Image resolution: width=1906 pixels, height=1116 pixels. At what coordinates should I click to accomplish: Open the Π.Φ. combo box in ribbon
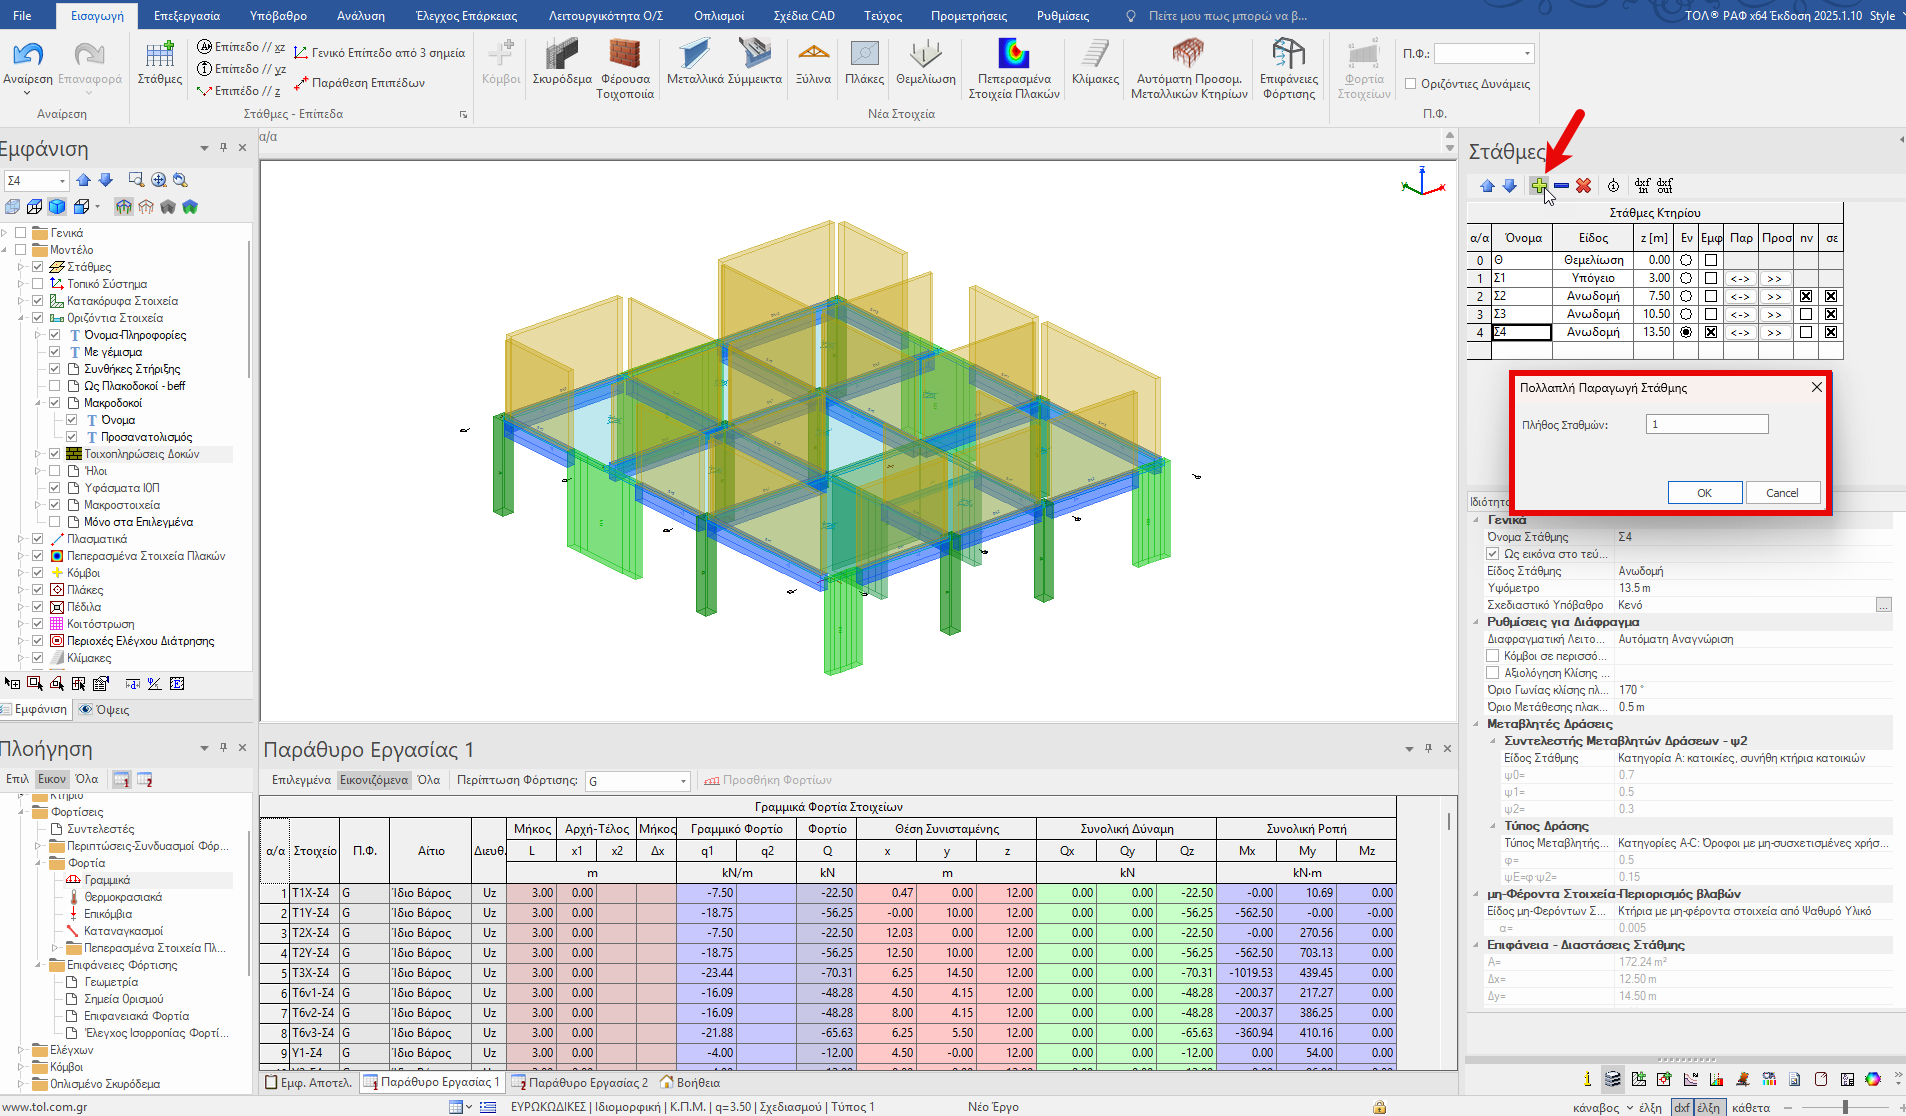click(1527, 54)
